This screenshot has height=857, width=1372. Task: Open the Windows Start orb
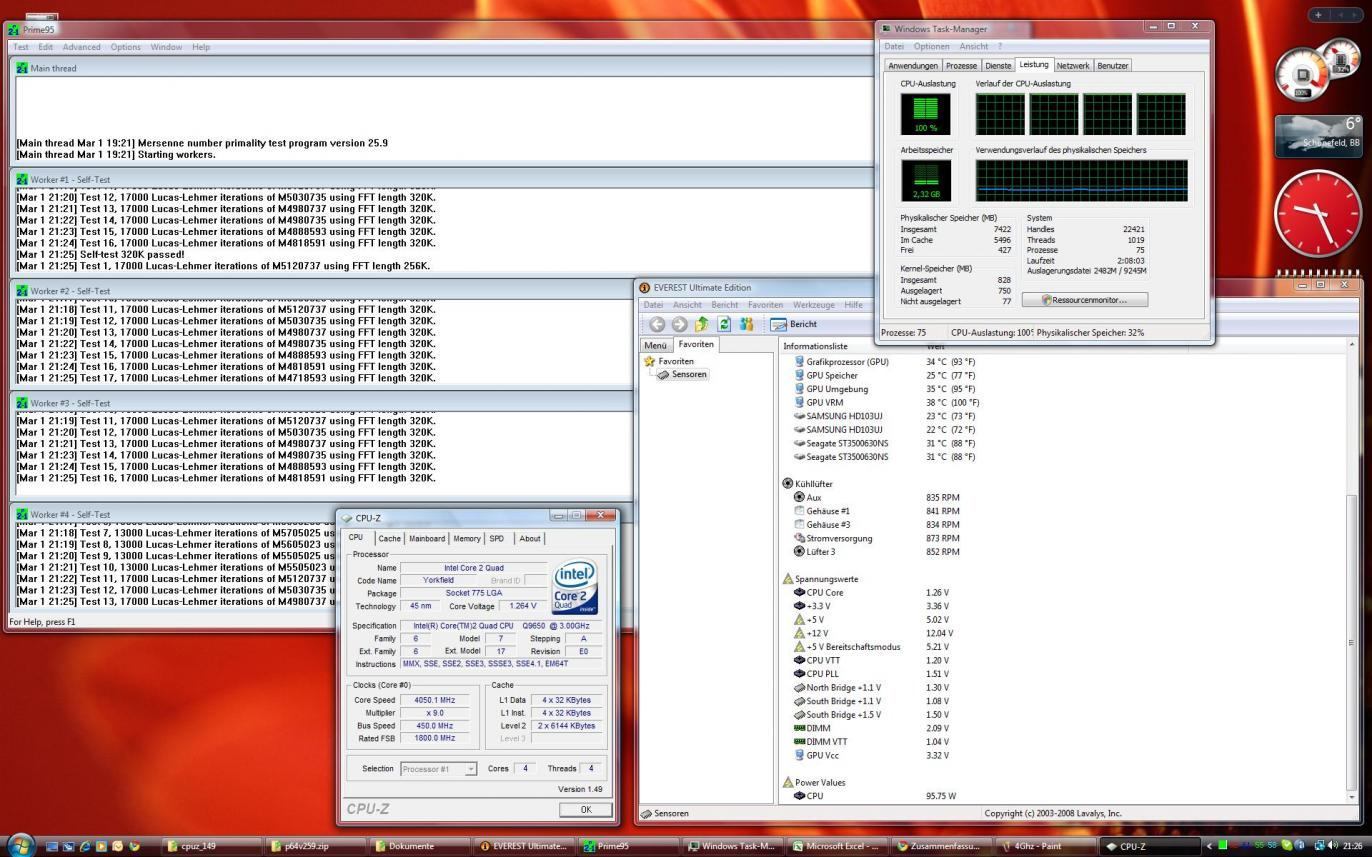[x=20, y=845]
